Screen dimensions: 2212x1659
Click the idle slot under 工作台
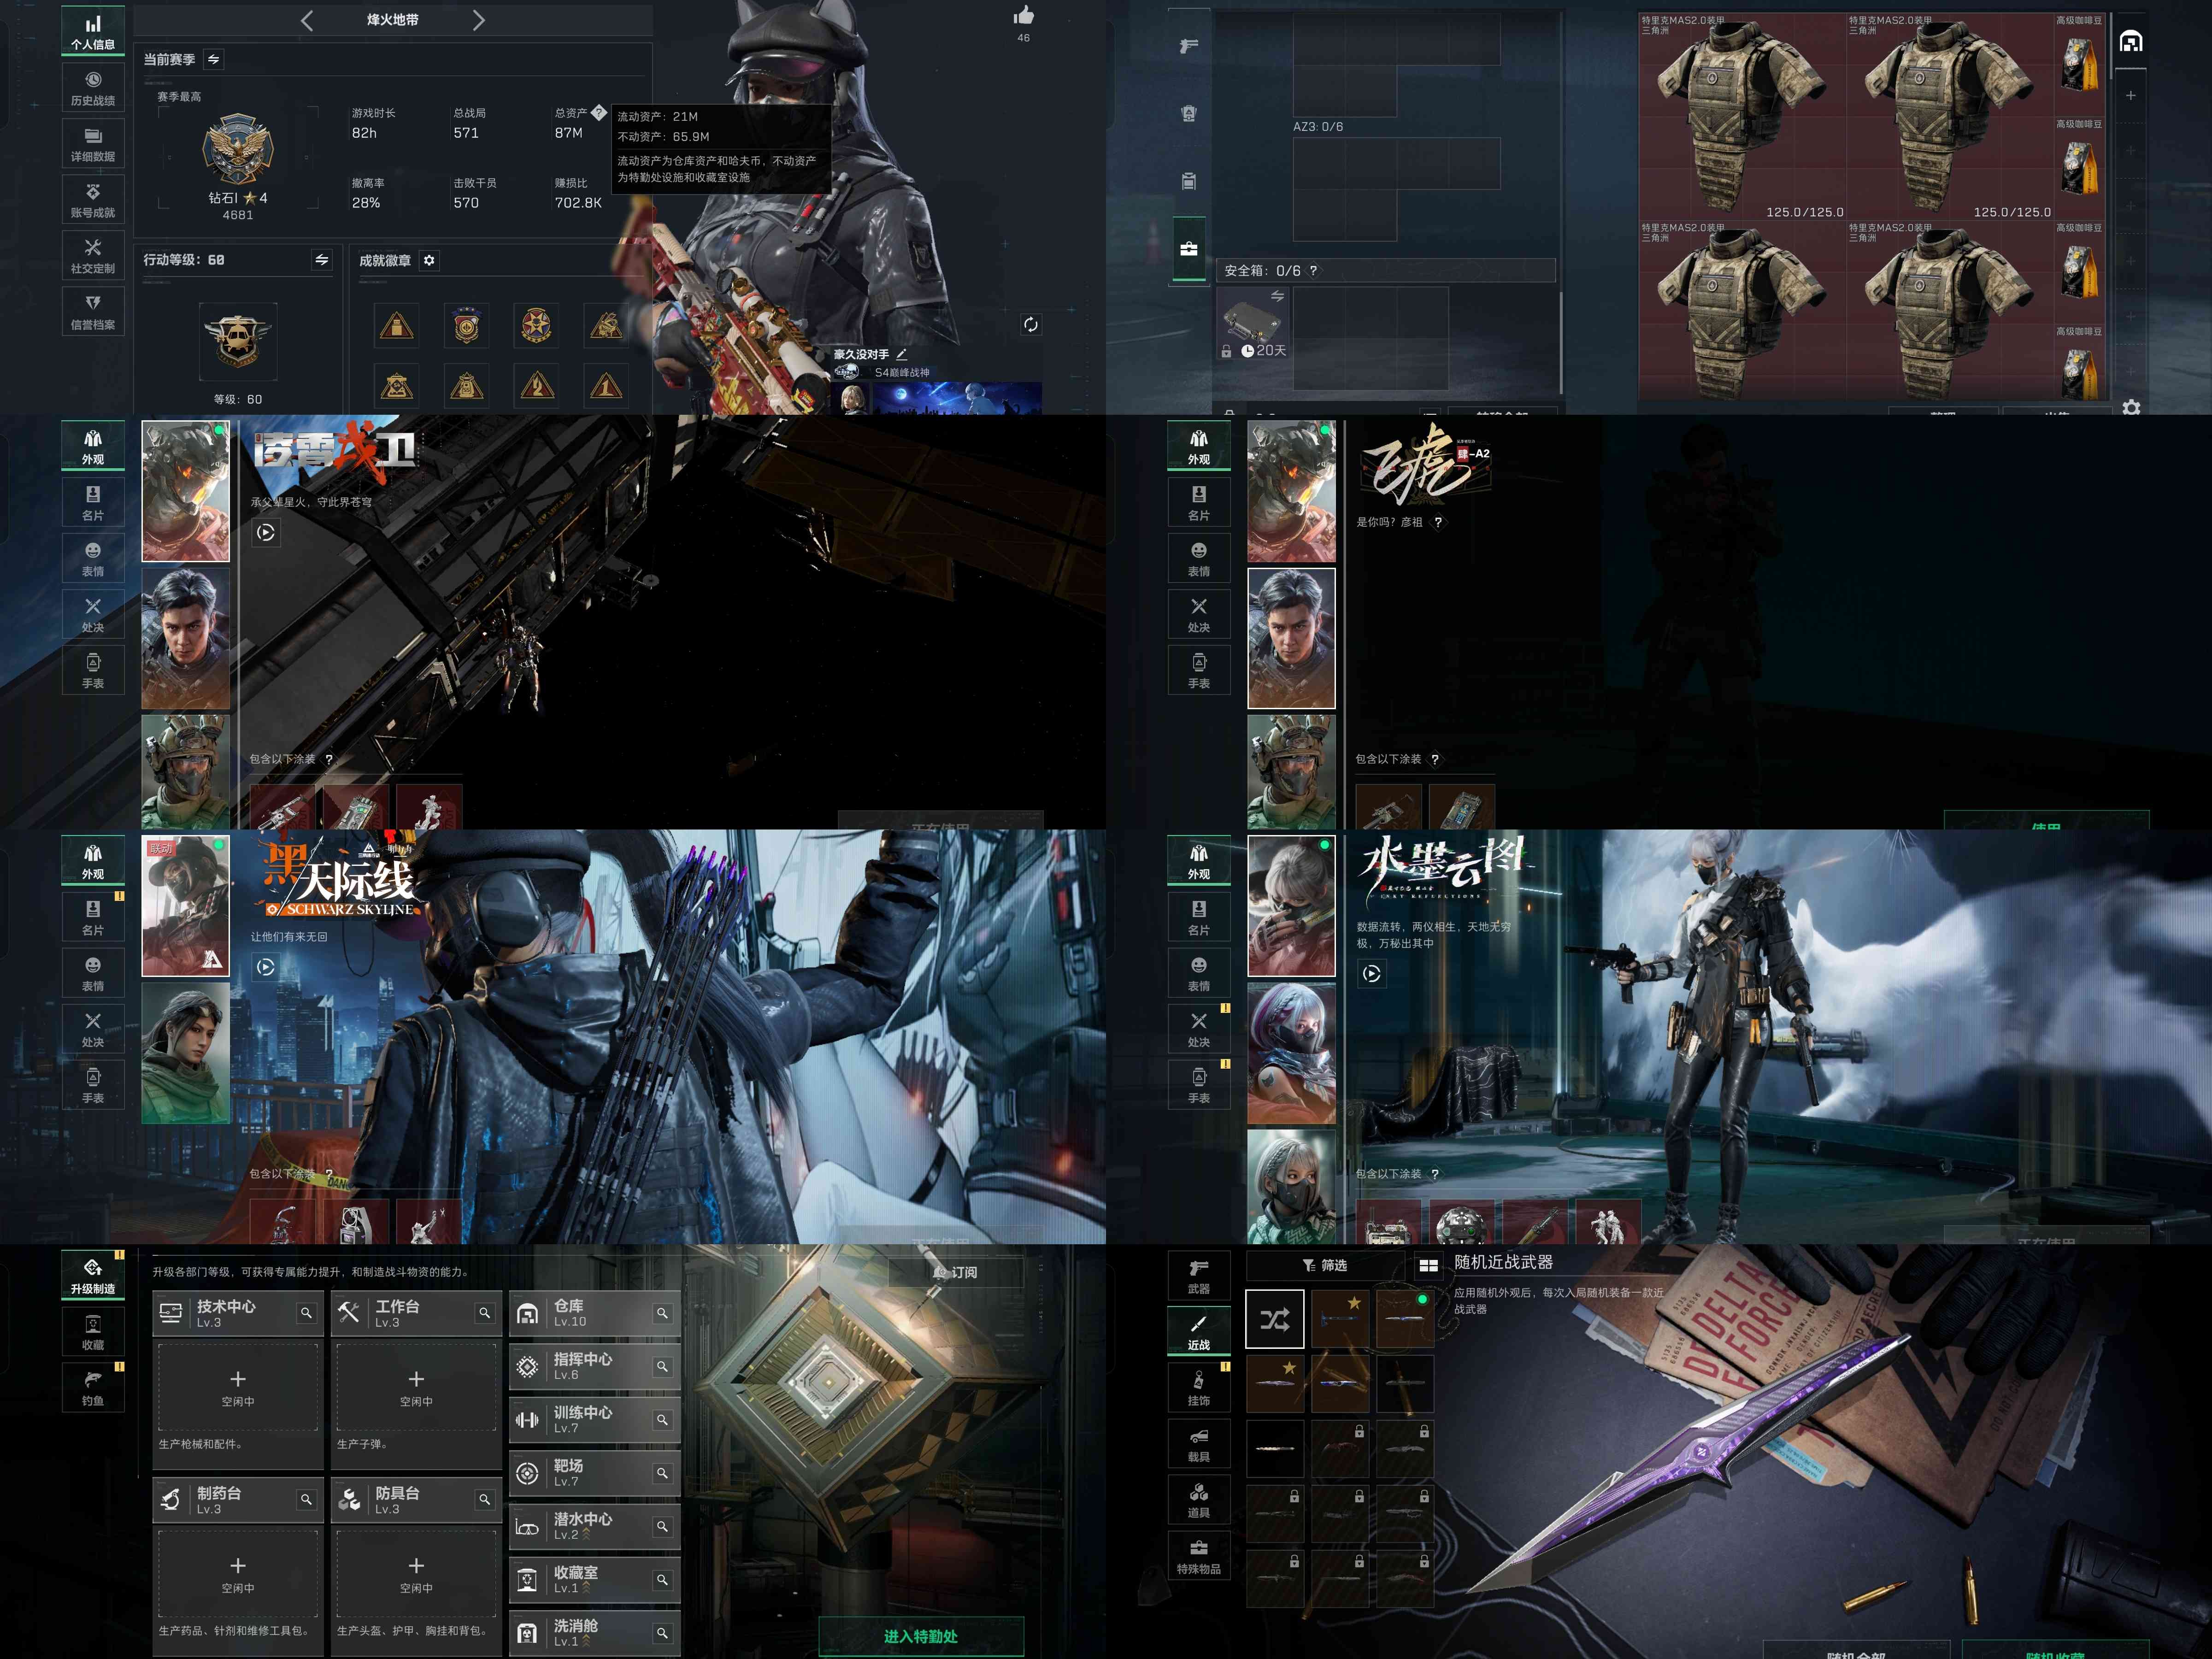[416, 1387]
